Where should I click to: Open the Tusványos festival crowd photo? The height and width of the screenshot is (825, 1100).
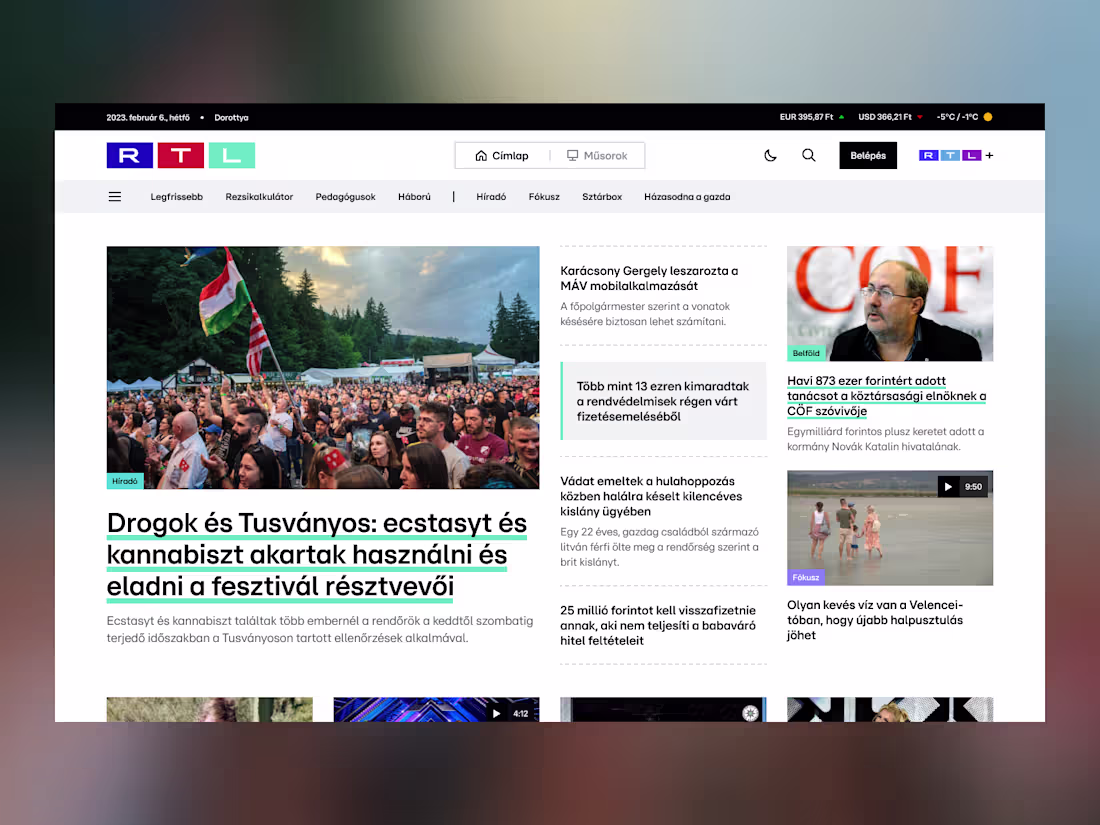pyautogui.click(x=323, y=367)
